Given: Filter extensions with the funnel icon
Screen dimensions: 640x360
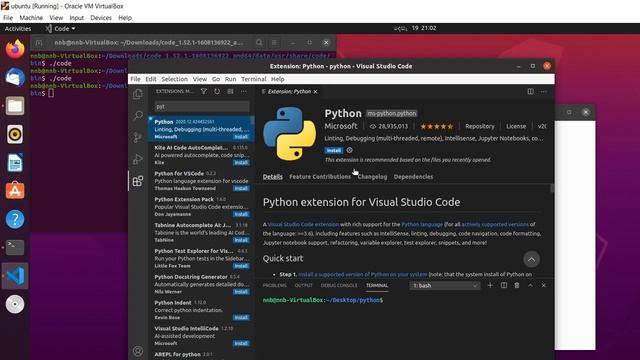Looking at the screenshot, I should point(204,91).
